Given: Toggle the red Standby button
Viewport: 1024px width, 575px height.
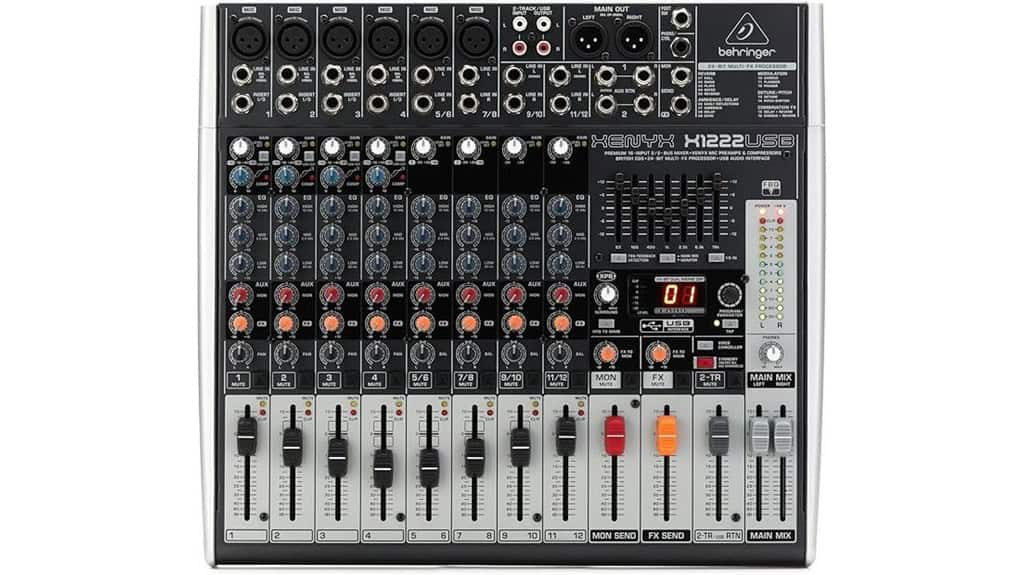Looking at the screenshot, I should (706, 362).
